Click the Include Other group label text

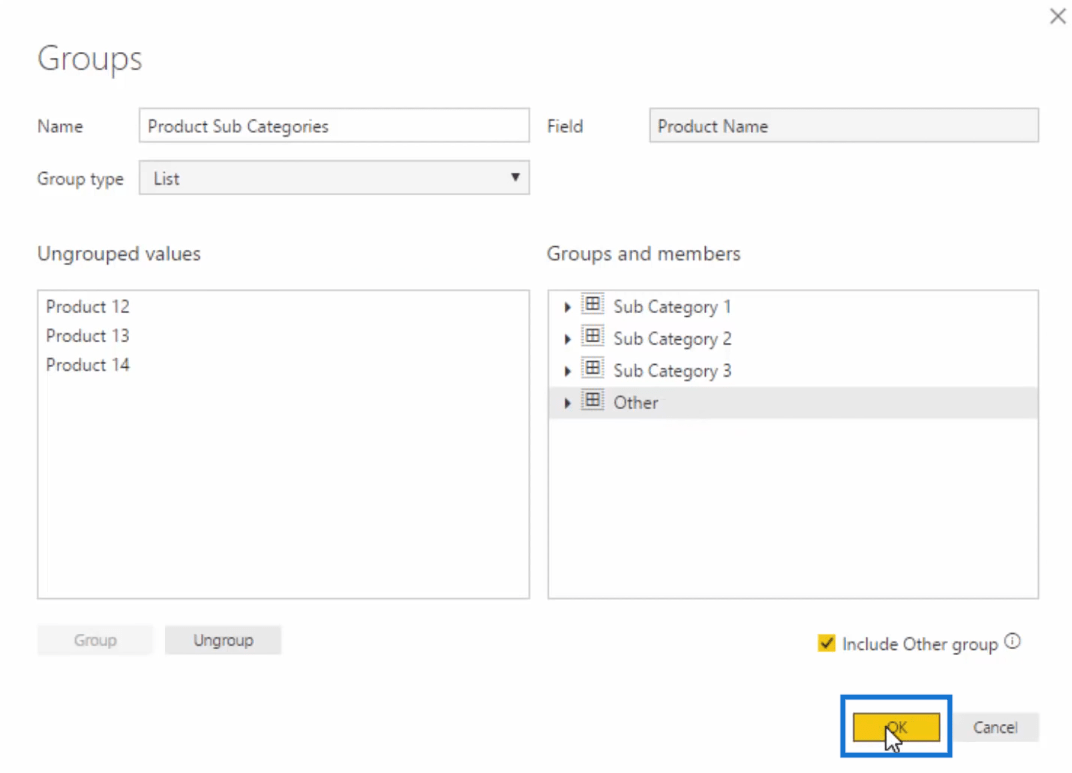[920, 645]
